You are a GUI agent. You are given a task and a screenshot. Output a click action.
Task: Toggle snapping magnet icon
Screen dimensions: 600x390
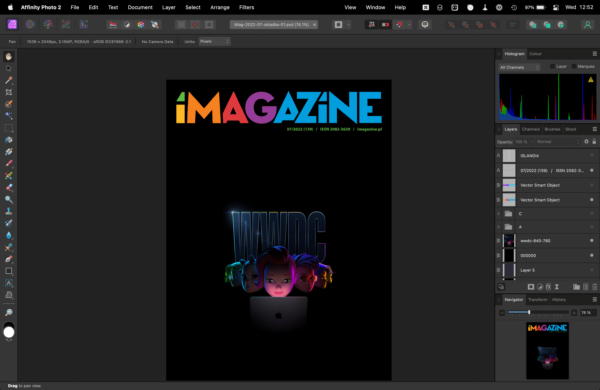(x=399, y=24)
